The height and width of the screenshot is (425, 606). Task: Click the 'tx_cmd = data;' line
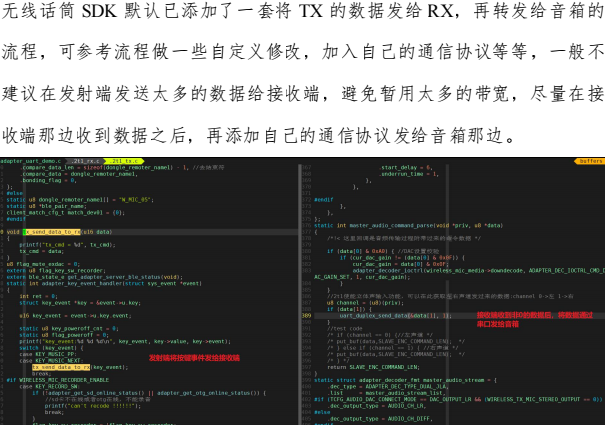coord(42,251)
